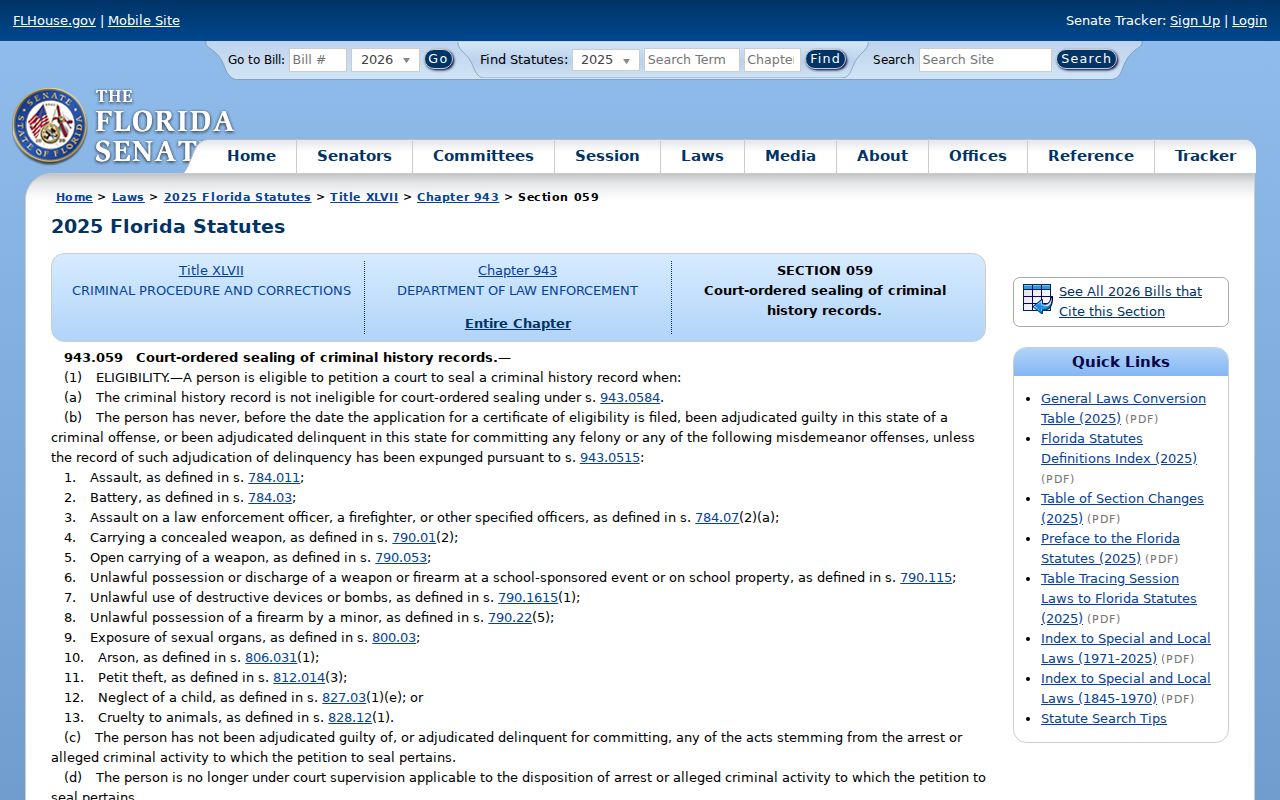Click statute link 790.115
The height and width of the screenshot is (800, 1280).
click(926, 578)
